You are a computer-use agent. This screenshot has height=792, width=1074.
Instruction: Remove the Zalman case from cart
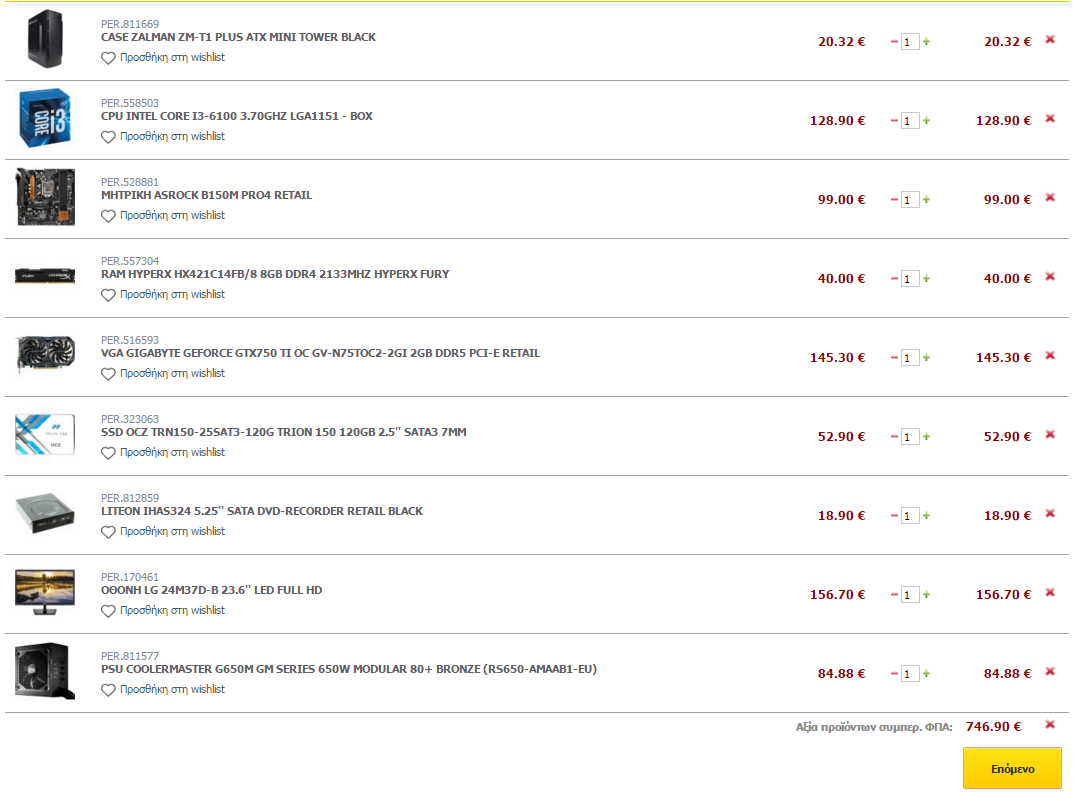click(x=1050, y=40)
